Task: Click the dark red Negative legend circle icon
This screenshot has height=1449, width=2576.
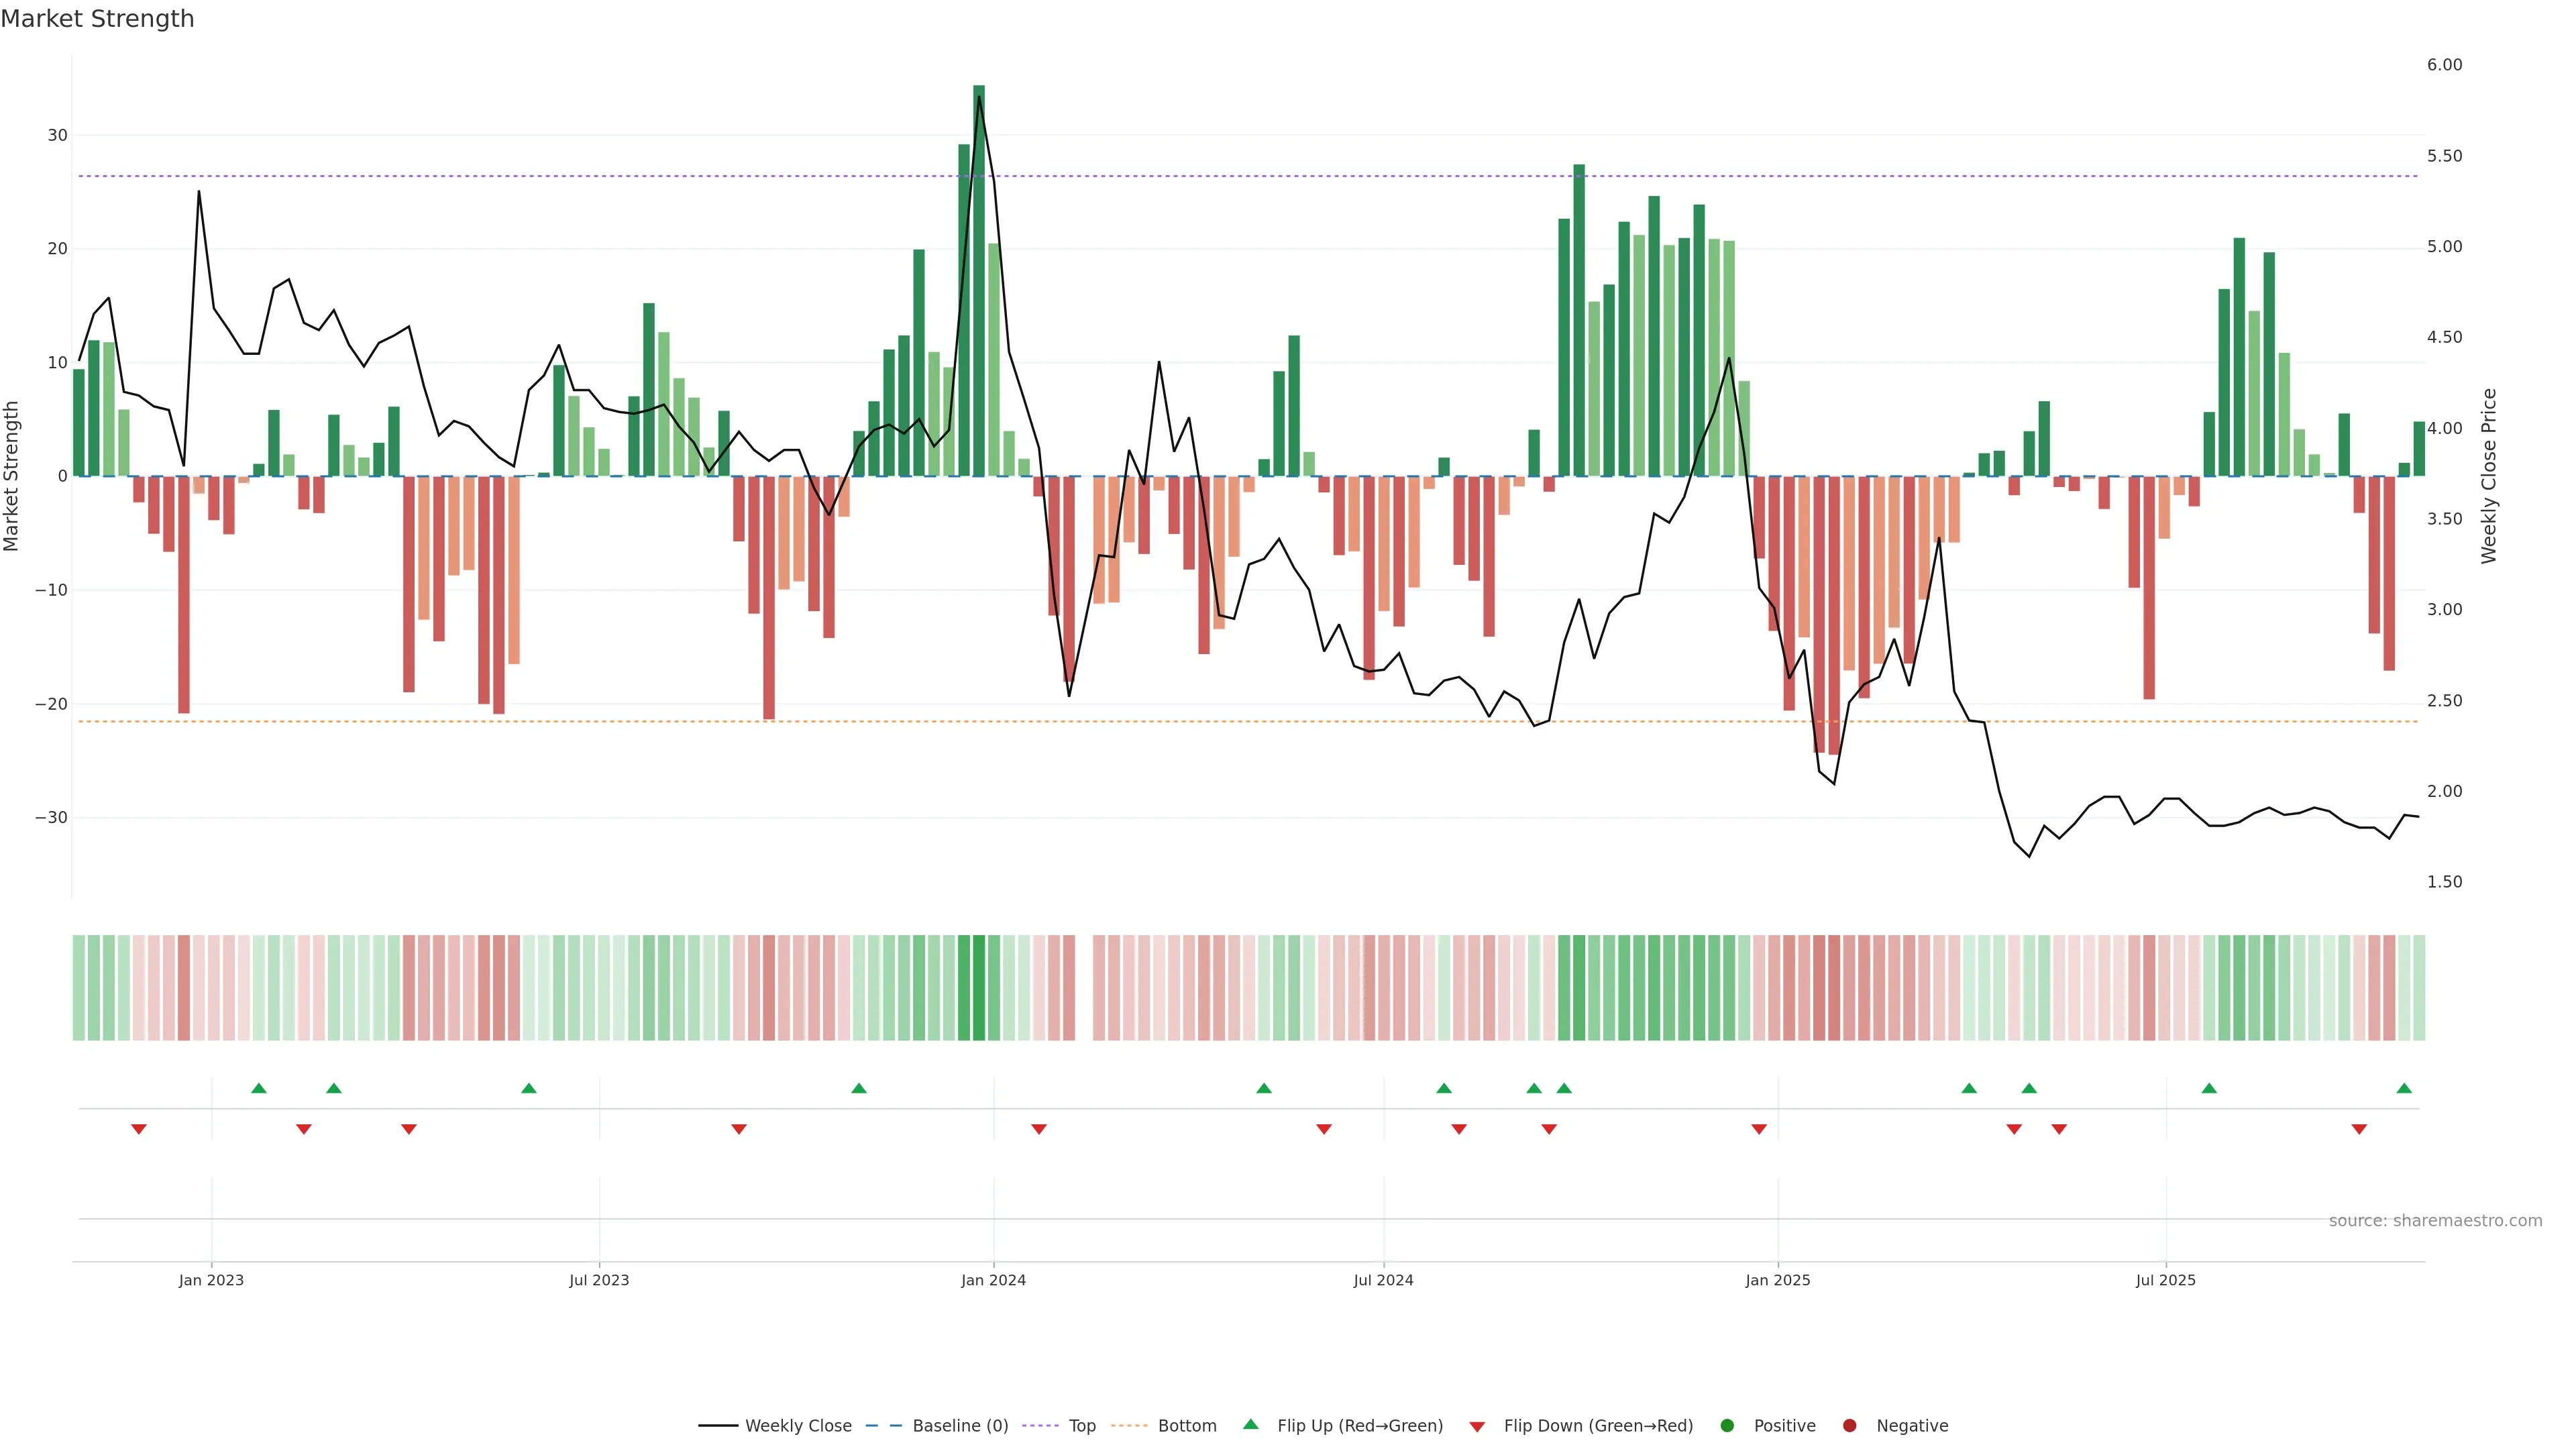Action: click(x=1849, y=1426)
